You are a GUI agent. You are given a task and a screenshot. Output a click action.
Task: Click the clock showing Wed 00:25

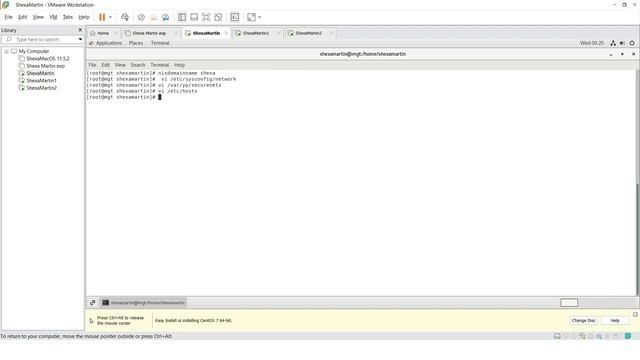[x=591, y=43]
